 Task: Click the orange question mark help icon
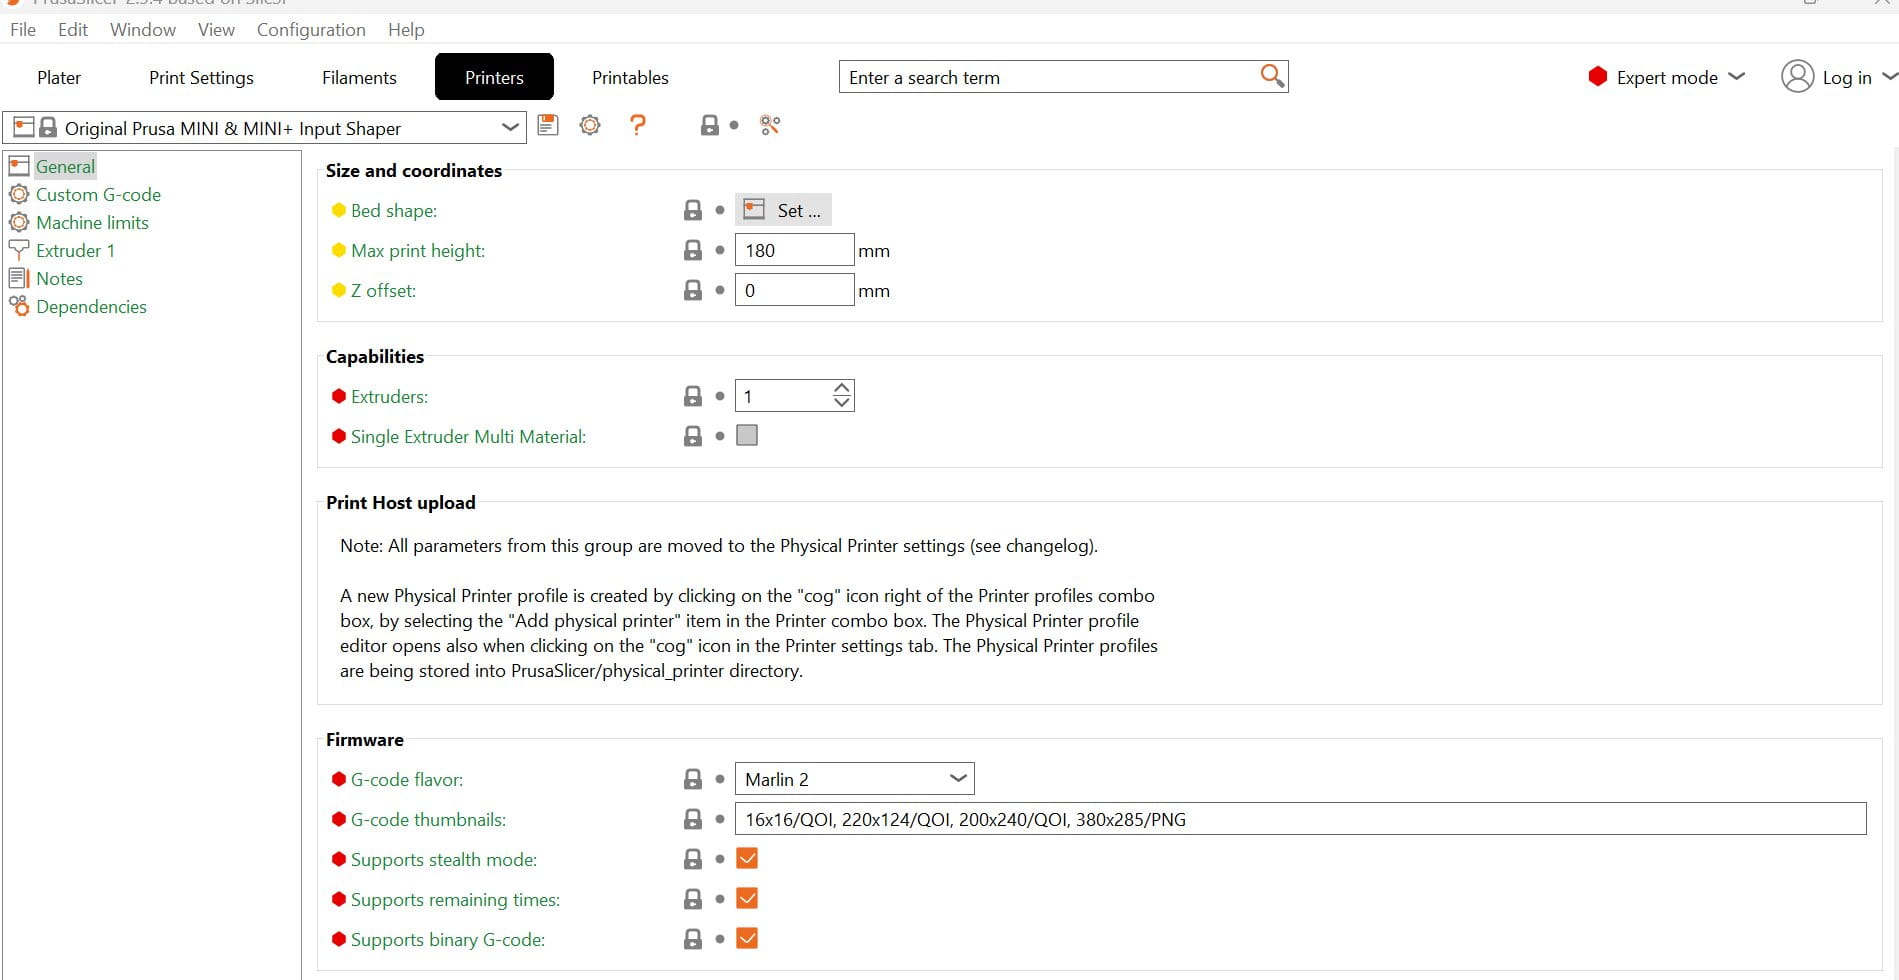tap(637, 125)
